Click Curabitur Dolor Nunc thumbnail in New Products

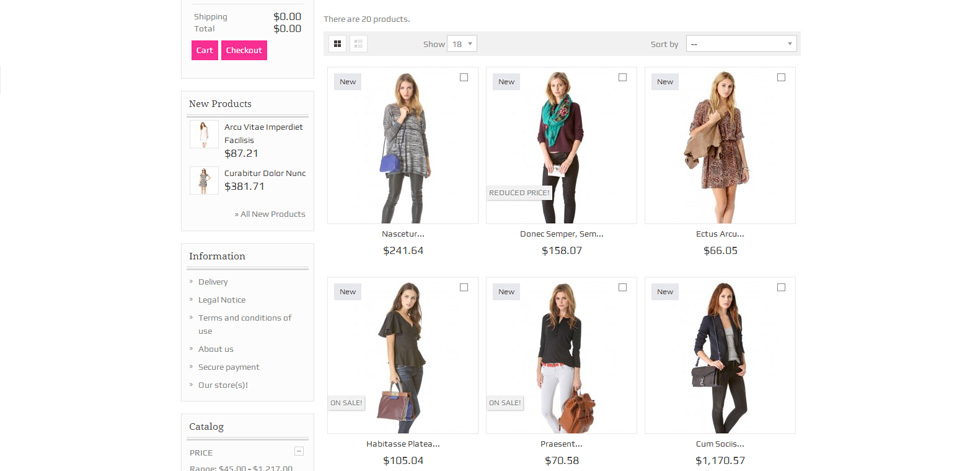204,181
